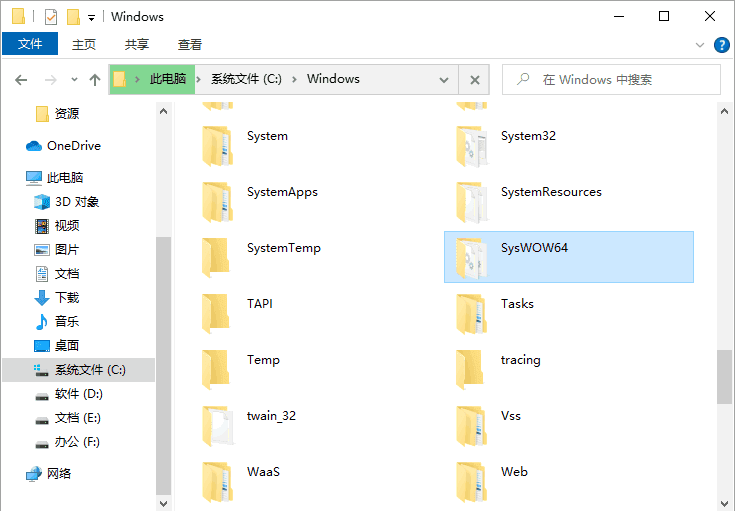Click 系统文件 (C:) in the address bar

click(x=246, y=79)
